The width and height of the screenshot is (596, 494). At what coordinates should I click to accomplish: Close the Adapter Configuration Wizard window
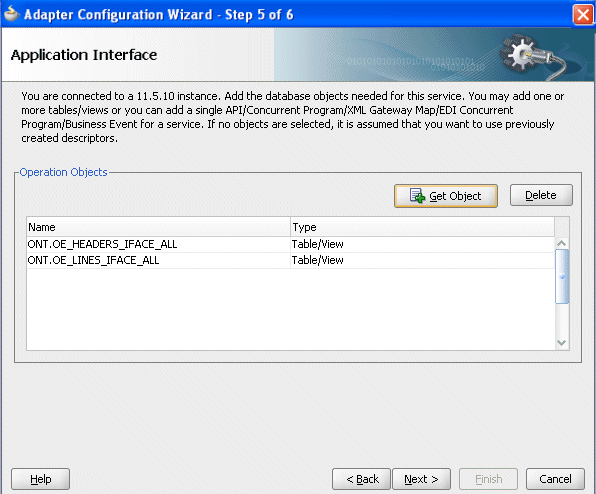583,15
